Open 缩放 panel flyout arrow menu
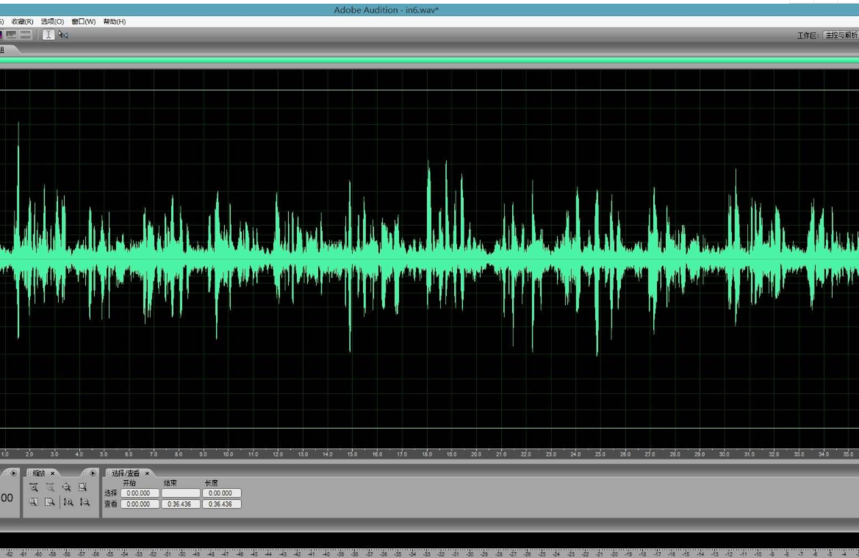Screen dimensions: 859x558 pyautogui.click(x=93, y=473)
